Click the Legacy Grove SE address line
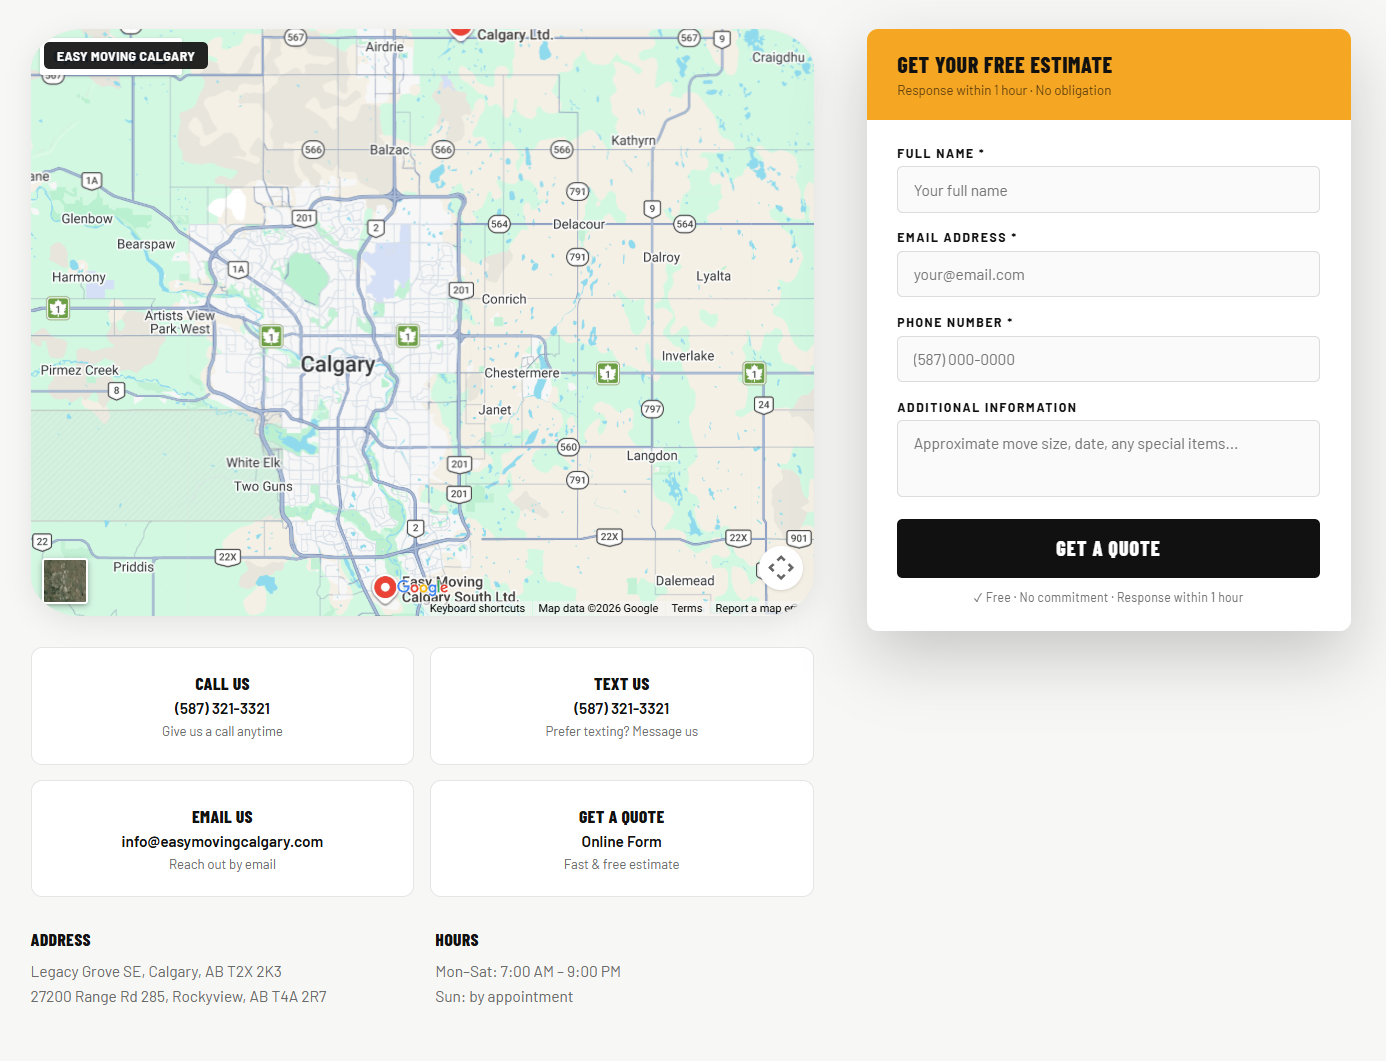The height and width of the screenshot is (1061, 1386). [156, 972]
